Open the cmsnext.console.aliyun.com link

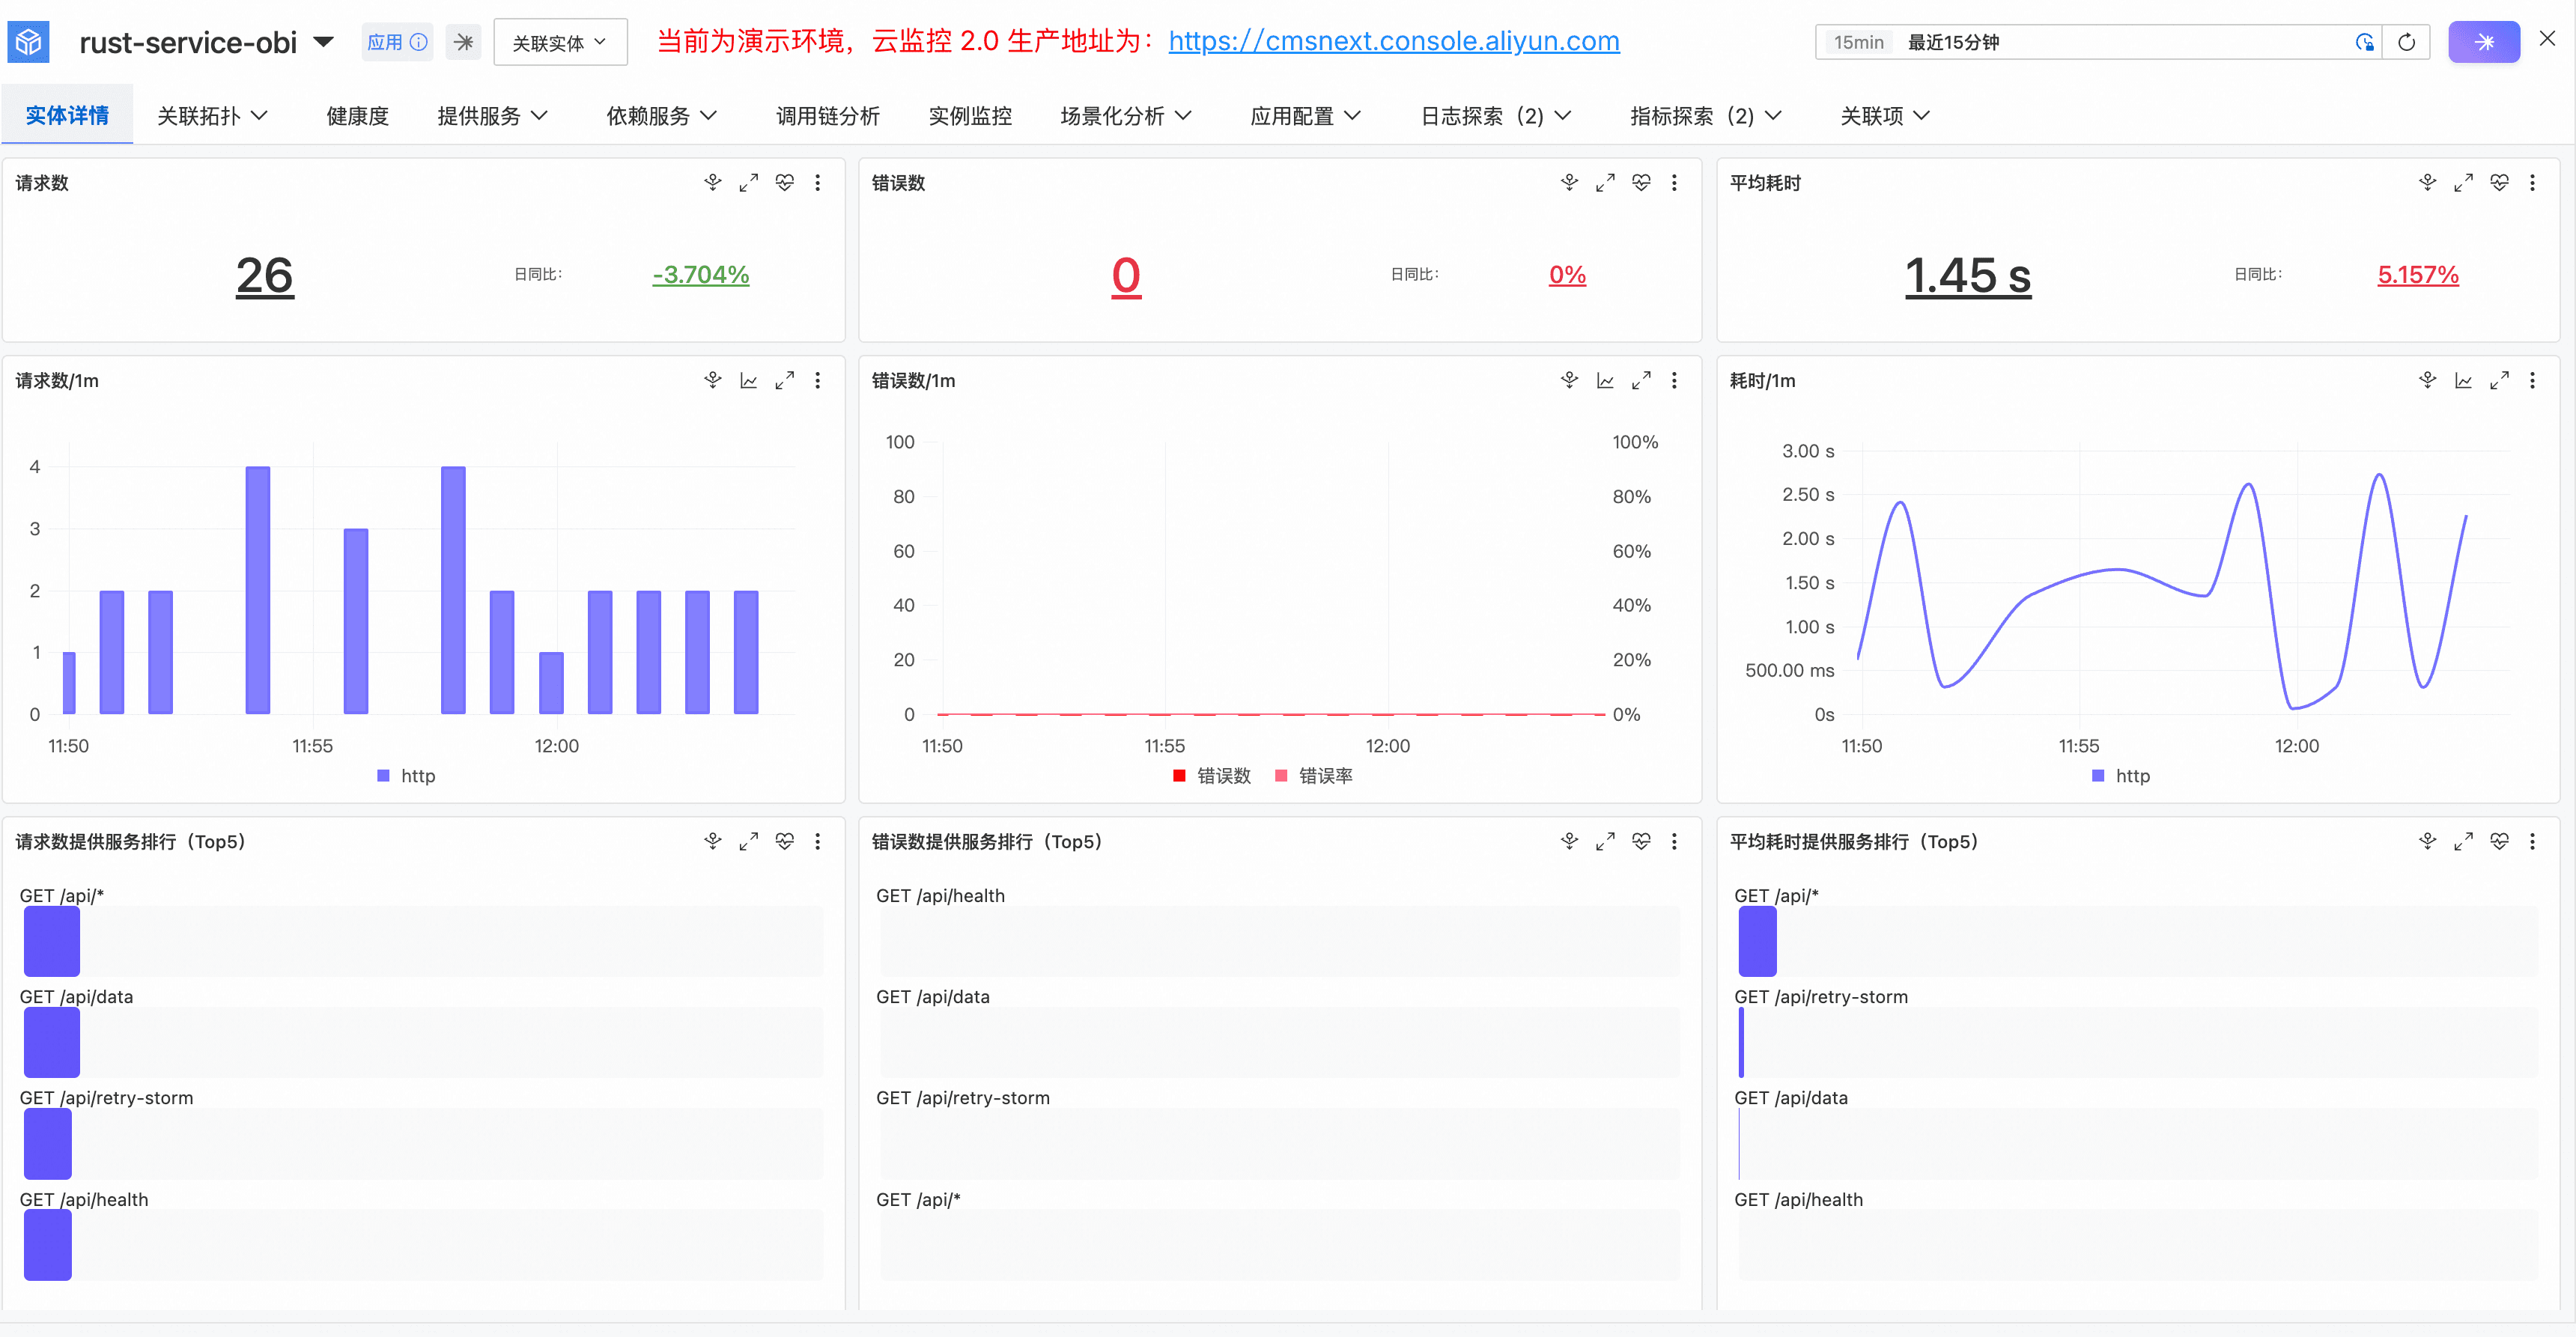tap(1394, 41)
